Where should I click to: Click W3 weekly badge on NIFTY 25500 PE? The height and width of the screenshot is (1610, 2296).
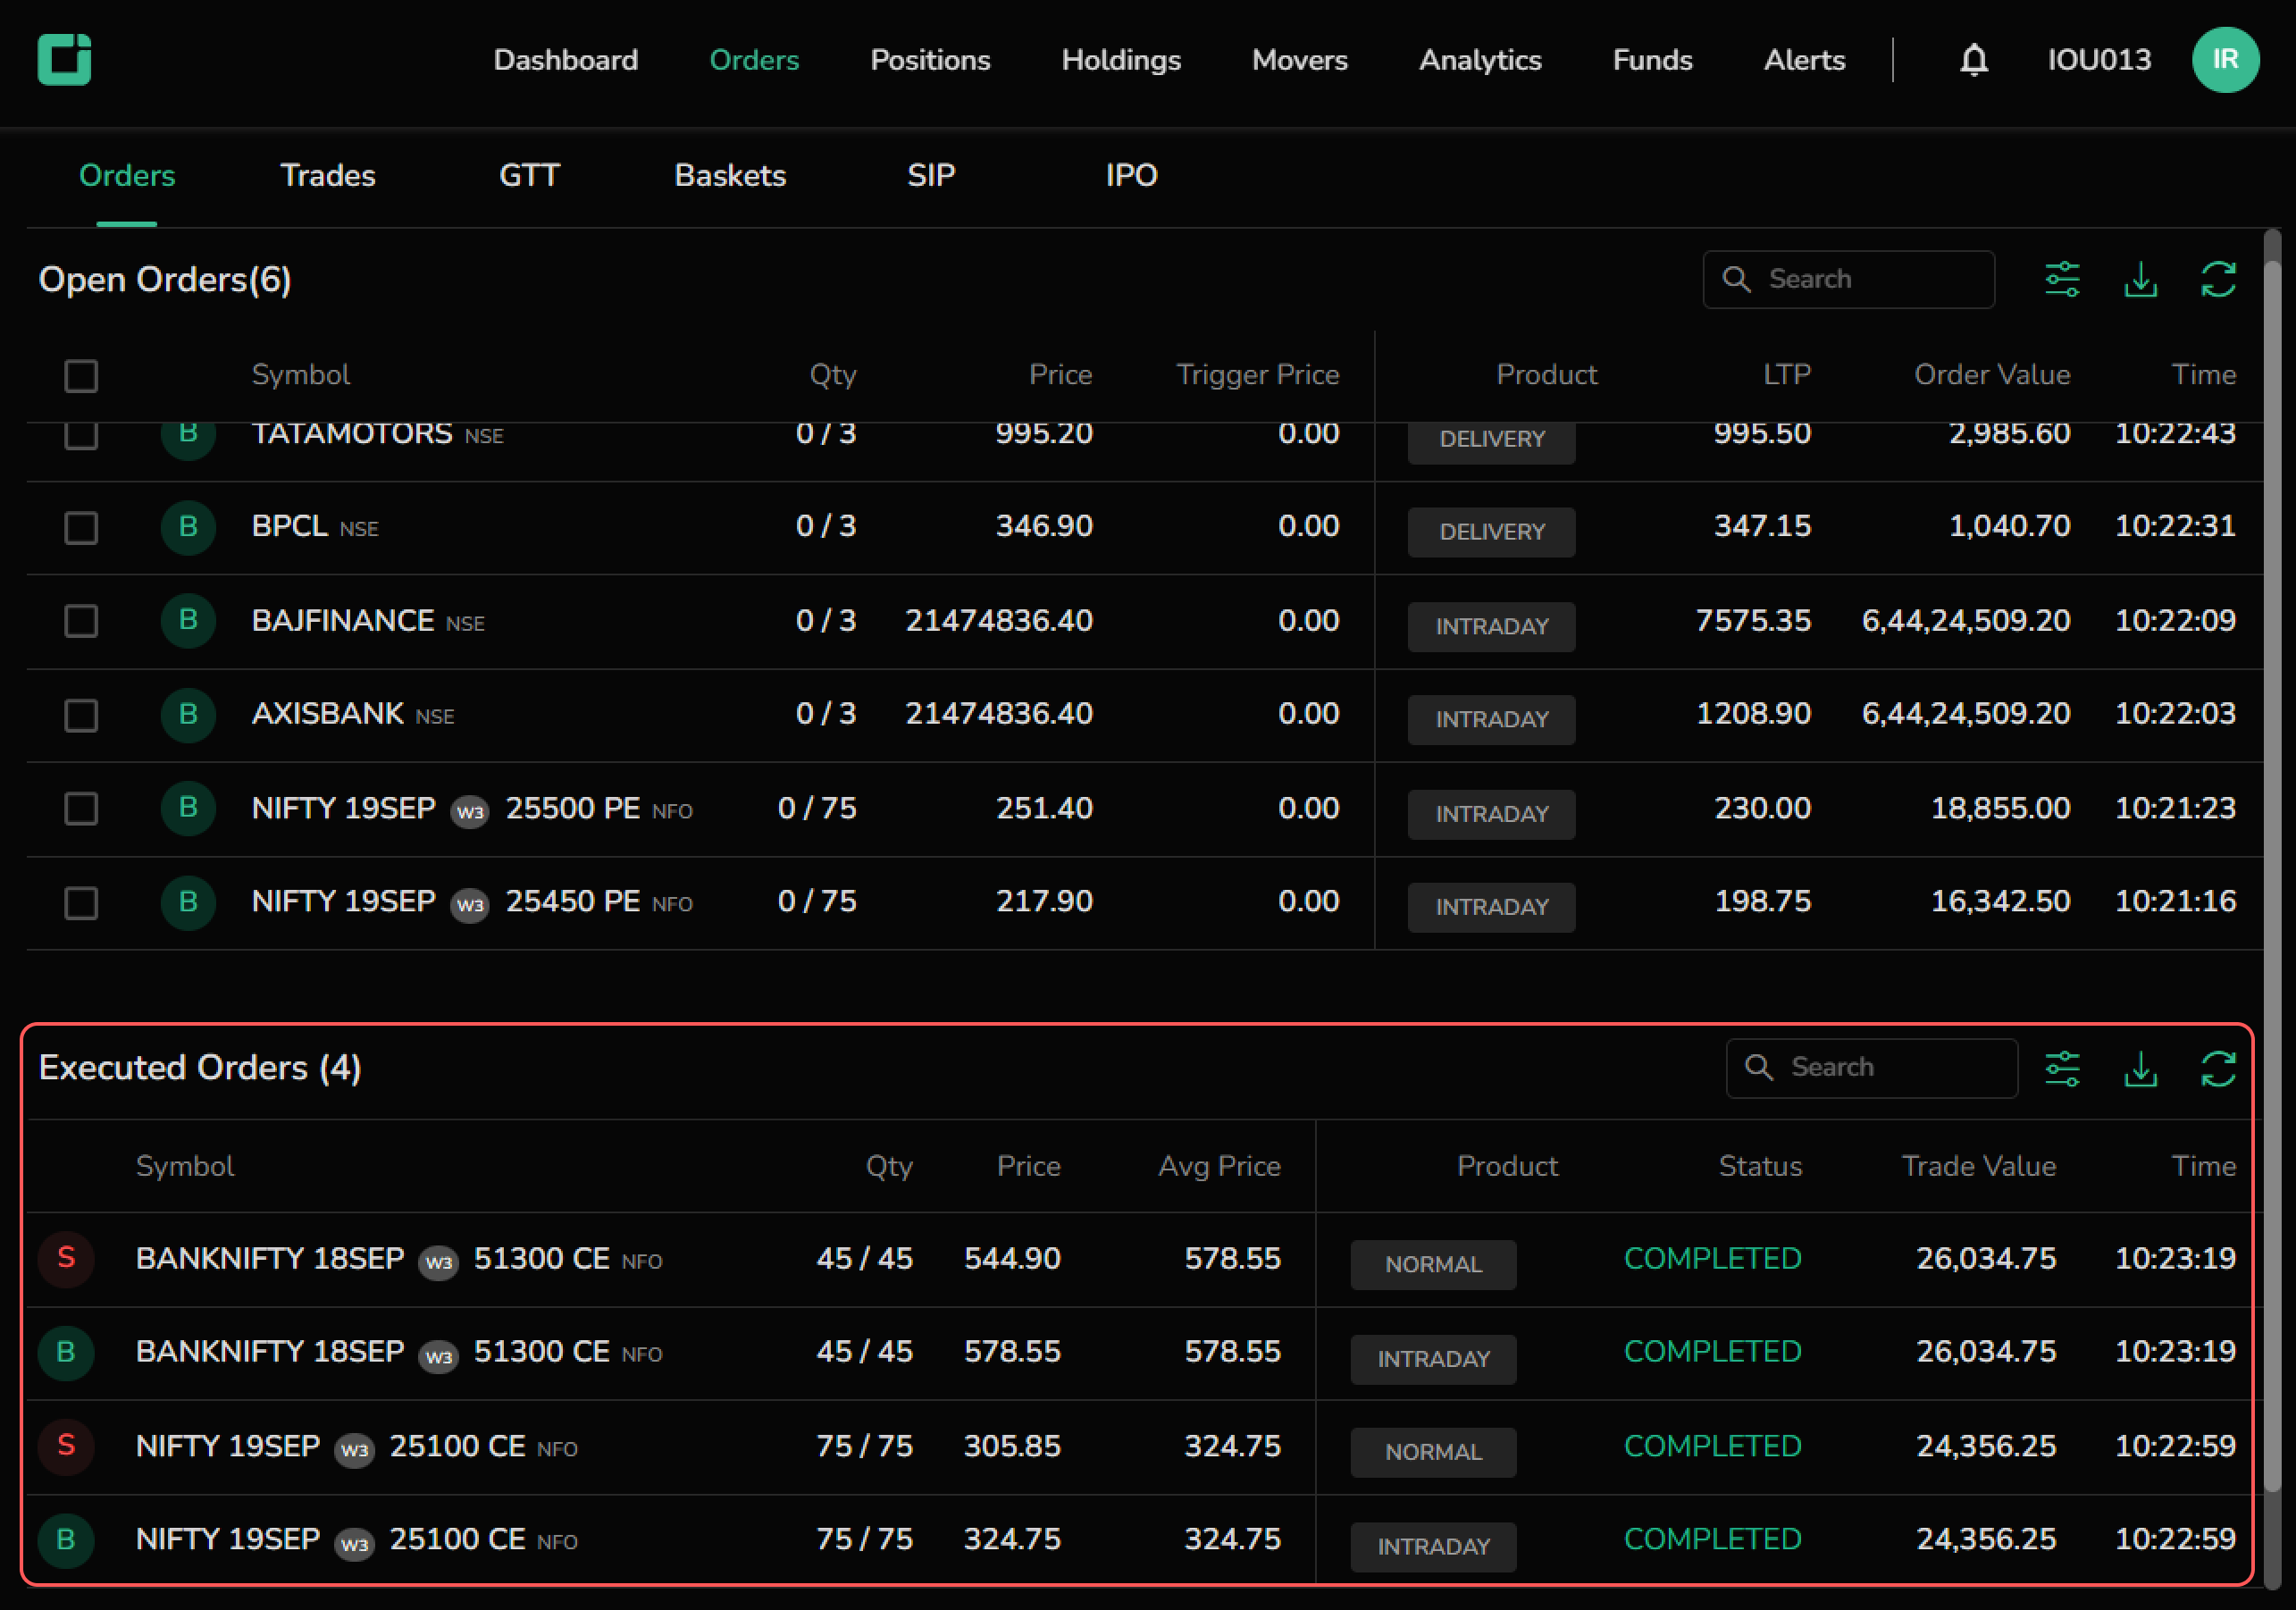coord(470,811)
